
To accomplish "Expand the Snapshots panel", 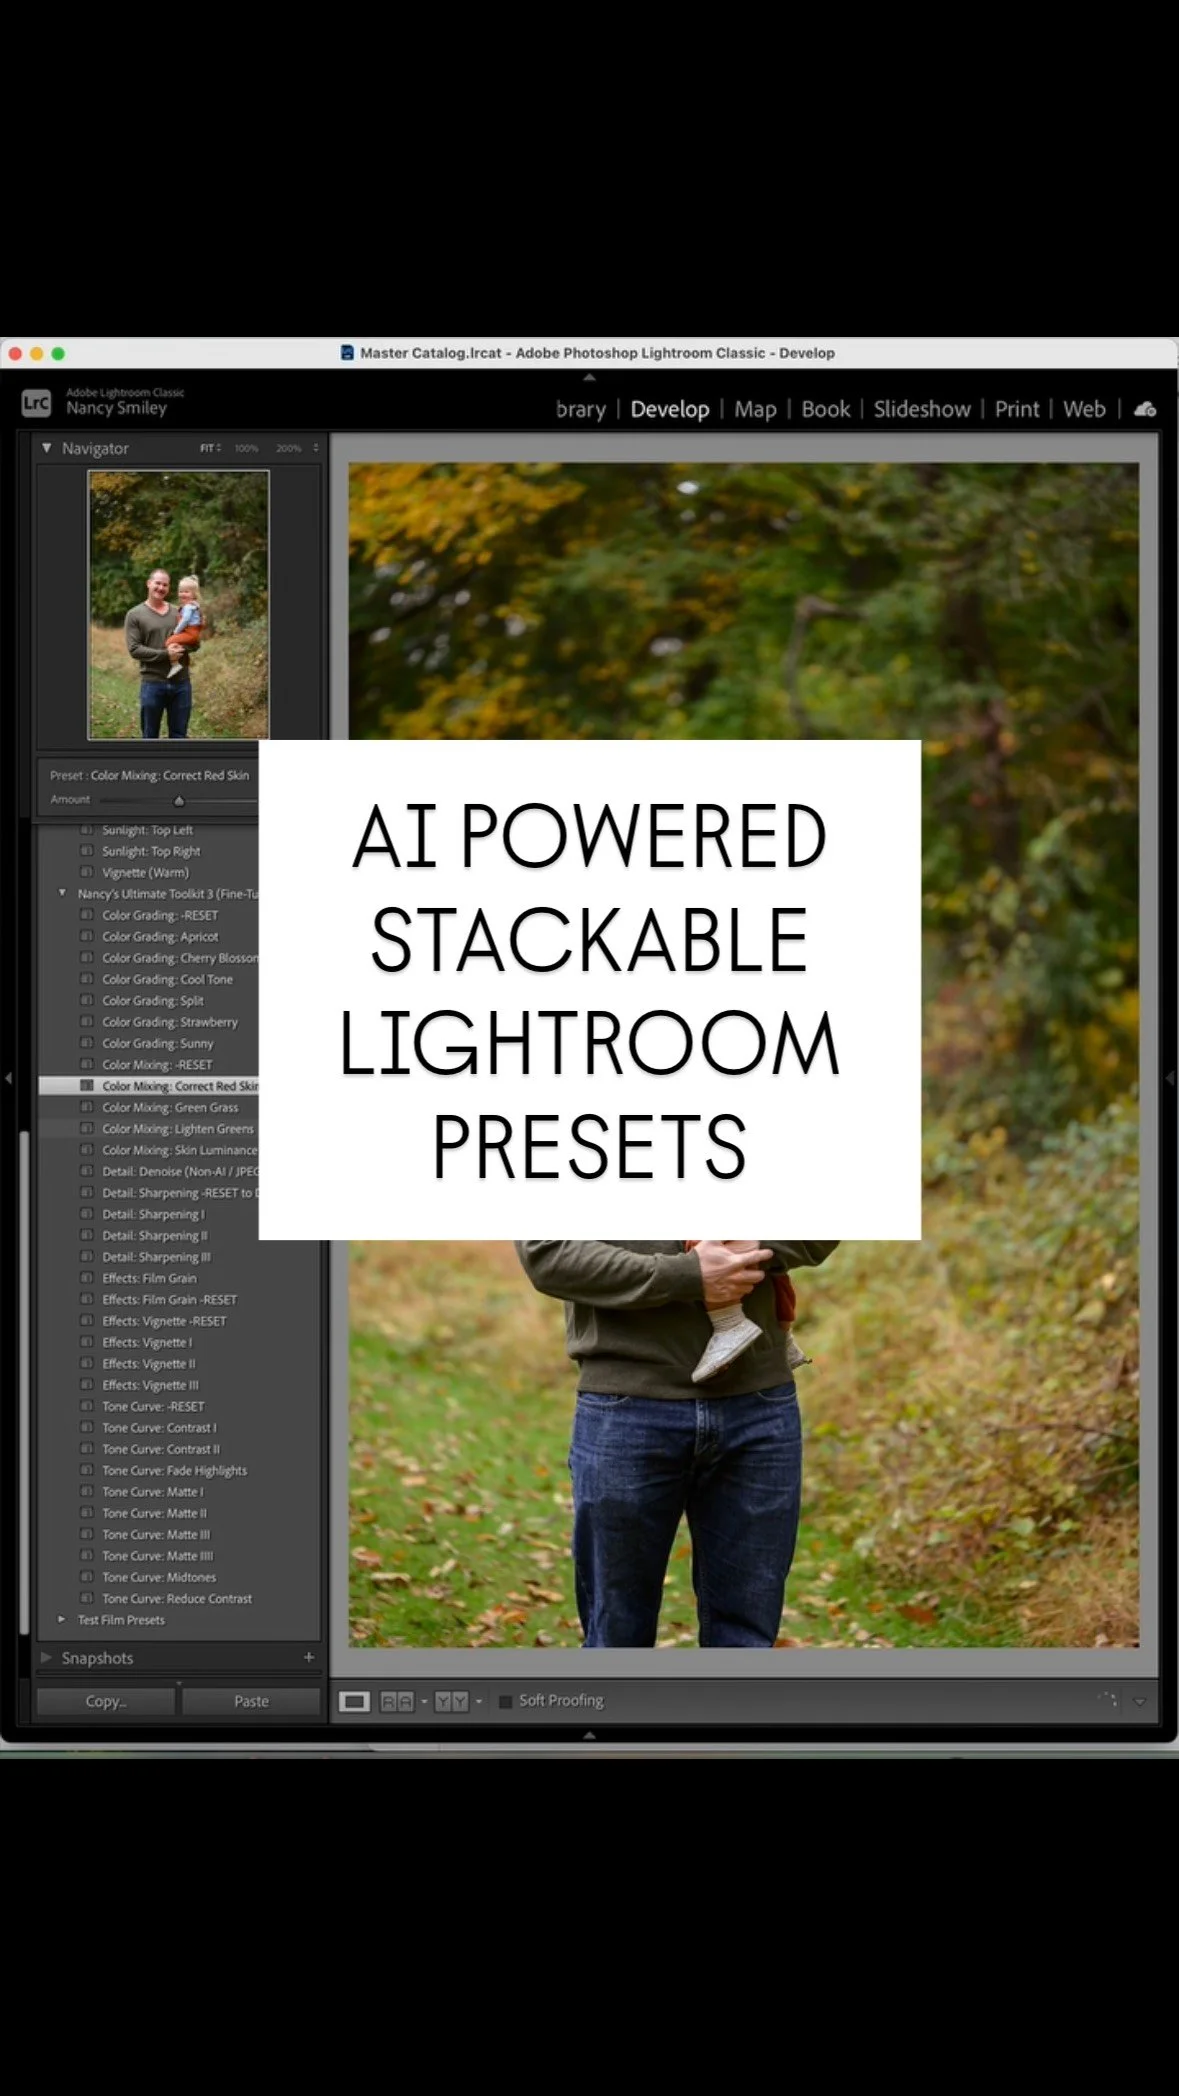I will pyautogui.click(x=46, y=1657).
